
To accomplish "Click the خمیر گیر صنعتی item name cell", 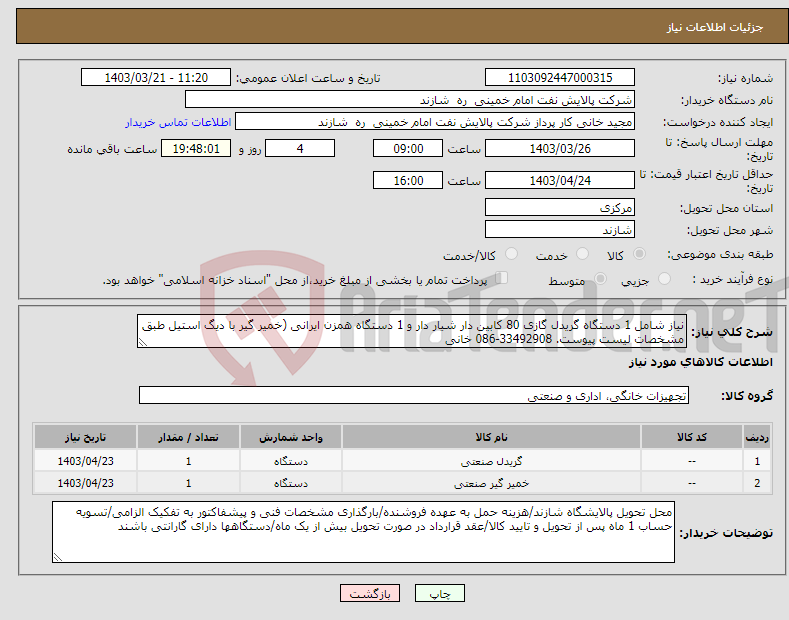I will (491, 483).
